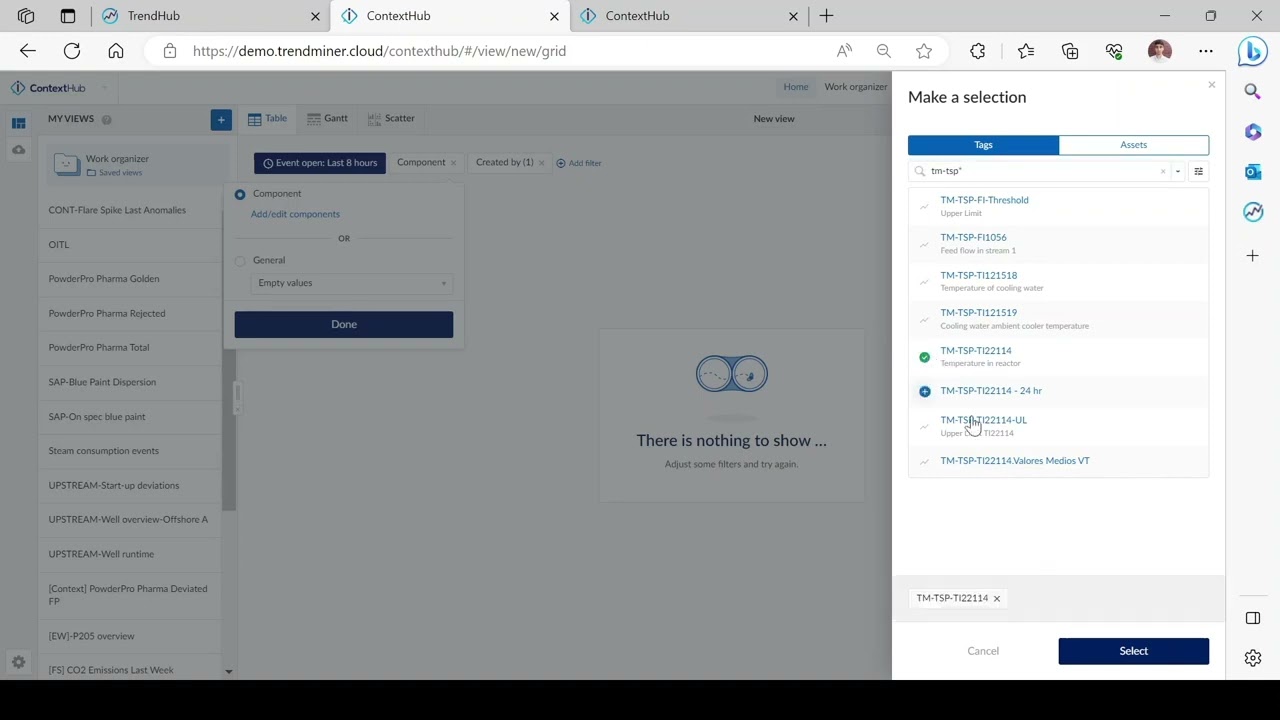The width and height of the screenshot is (1280, 720).
Task: Switch to the TrendHub browser tab
Action: point(208,16)
